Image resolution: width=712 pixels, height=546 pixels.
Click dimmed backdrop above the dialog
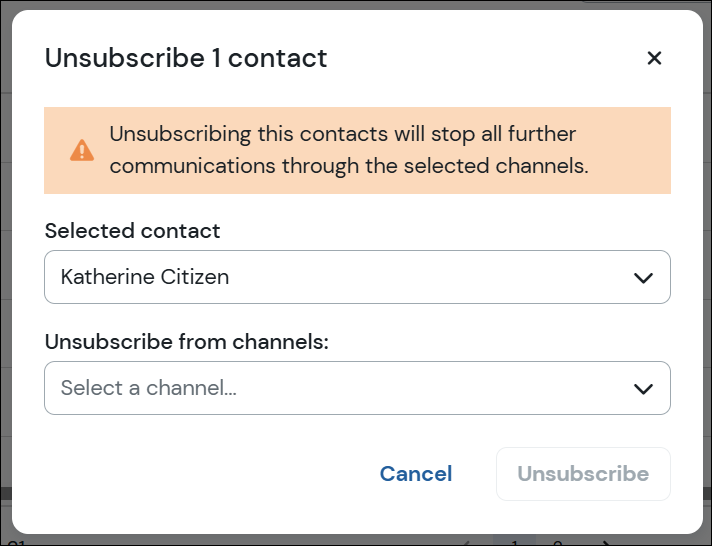pyautogui.click(x=356, y=5)
